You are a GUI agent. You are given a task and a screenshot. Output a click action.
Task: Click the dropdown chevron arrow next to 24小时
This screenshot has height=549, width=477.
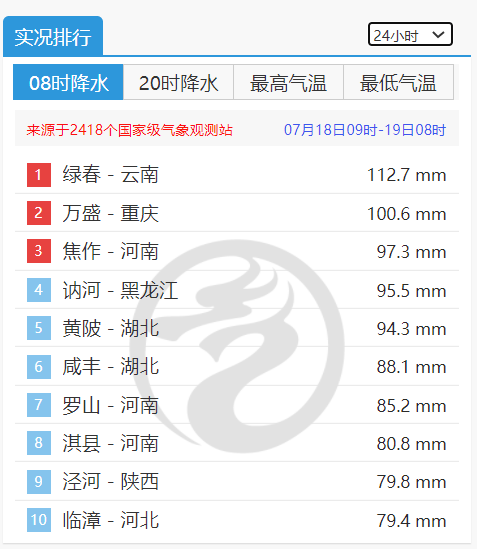438,34
